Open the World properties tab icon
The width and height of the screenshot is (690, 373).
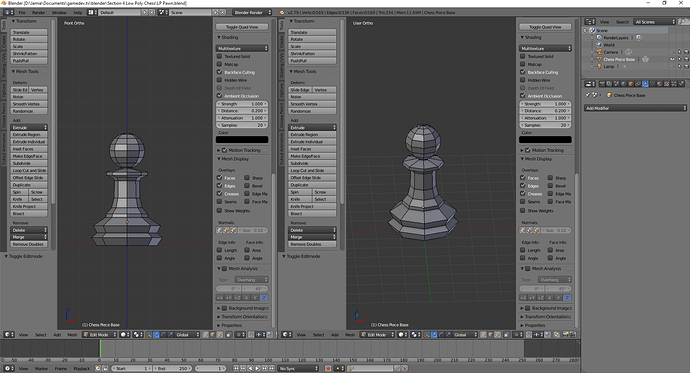(x=624, y=84)
